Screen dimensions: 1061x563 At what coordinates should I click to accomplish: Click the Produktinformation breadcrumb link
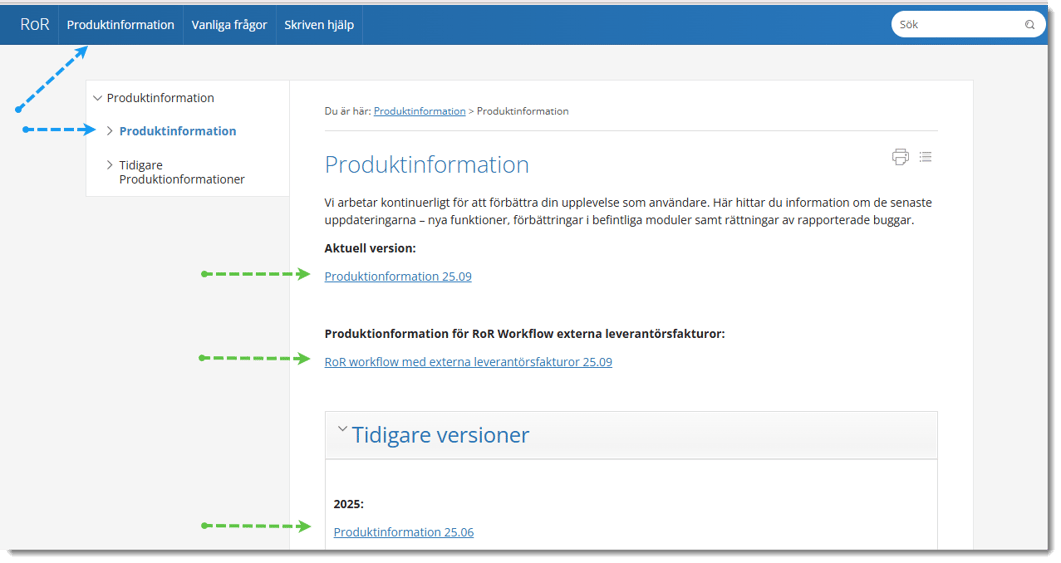[419, 111]
